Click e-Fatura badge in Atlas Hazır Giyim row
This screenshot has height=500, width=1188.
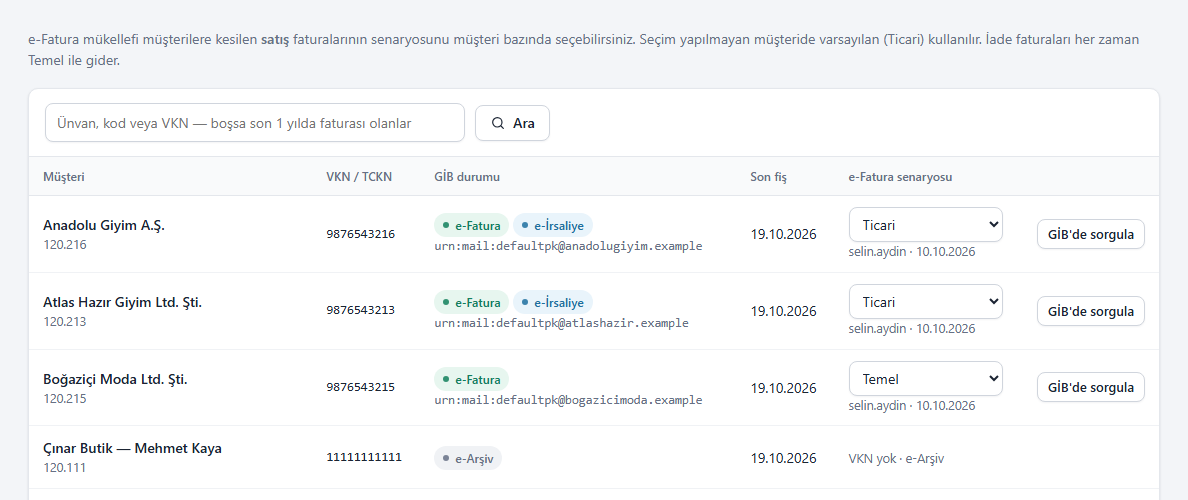[x=471, y=302]
